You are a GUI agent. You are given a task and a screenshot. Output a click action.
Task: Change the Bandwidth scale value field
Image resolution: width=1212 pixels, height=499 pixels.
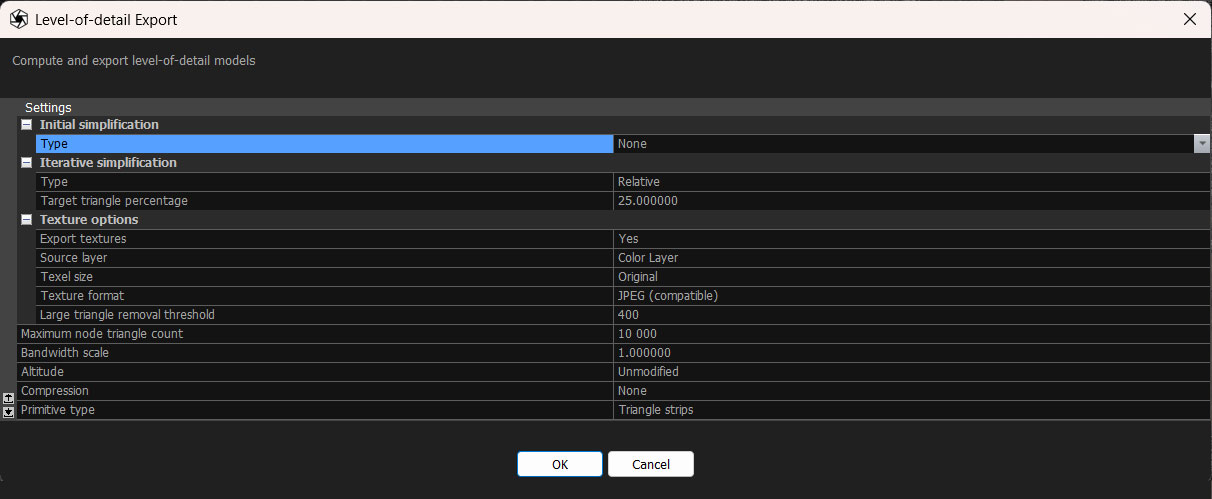910,353
